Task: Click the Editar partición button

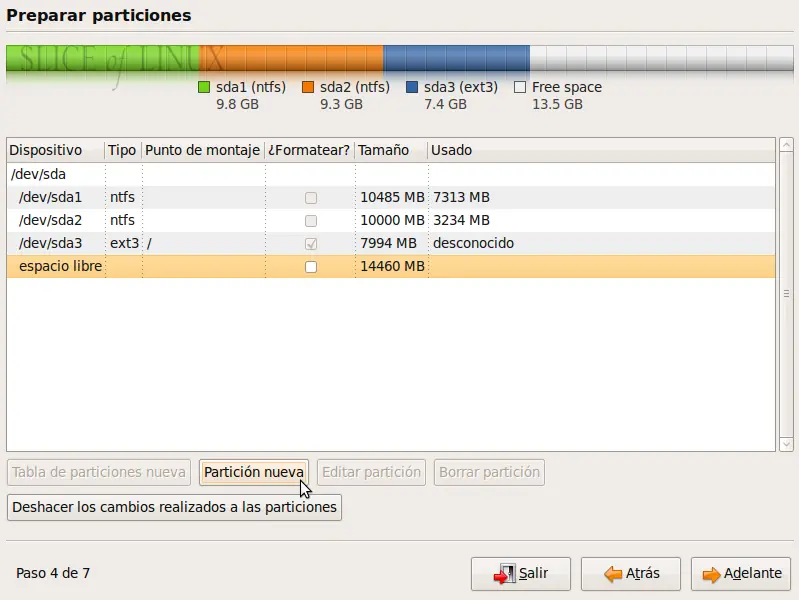Action: (371, 472)
